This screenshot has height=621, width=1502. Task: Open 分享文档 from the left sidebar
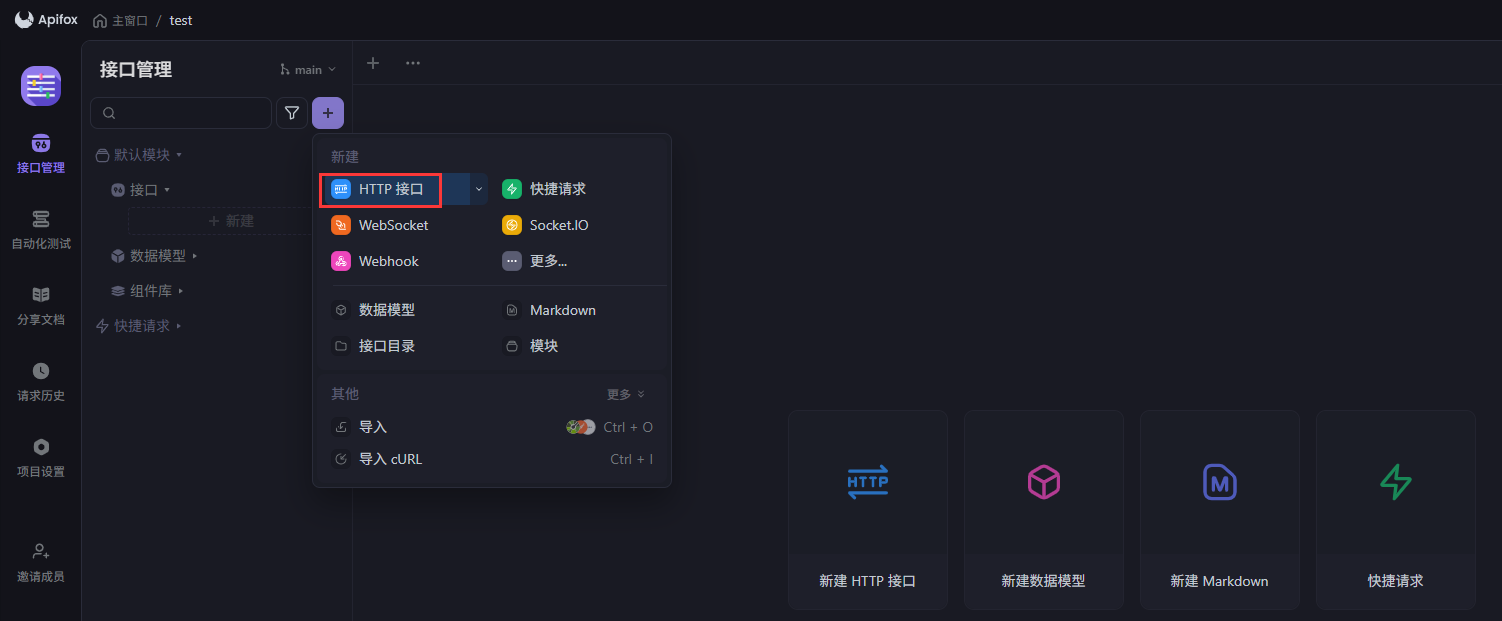point(40,305)
